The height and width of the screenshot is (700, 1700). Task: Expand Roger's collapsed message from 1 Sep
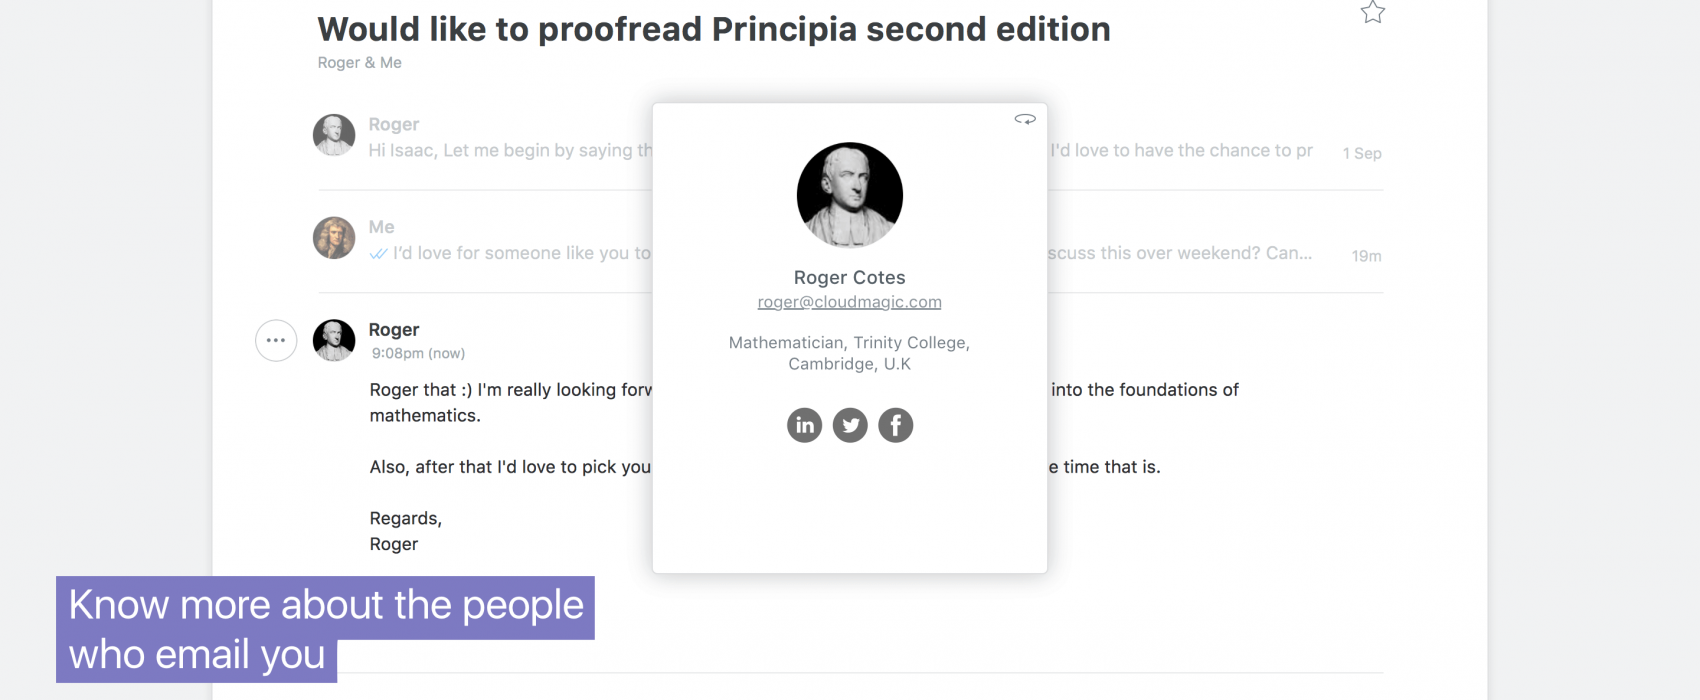tap(850, 137)
